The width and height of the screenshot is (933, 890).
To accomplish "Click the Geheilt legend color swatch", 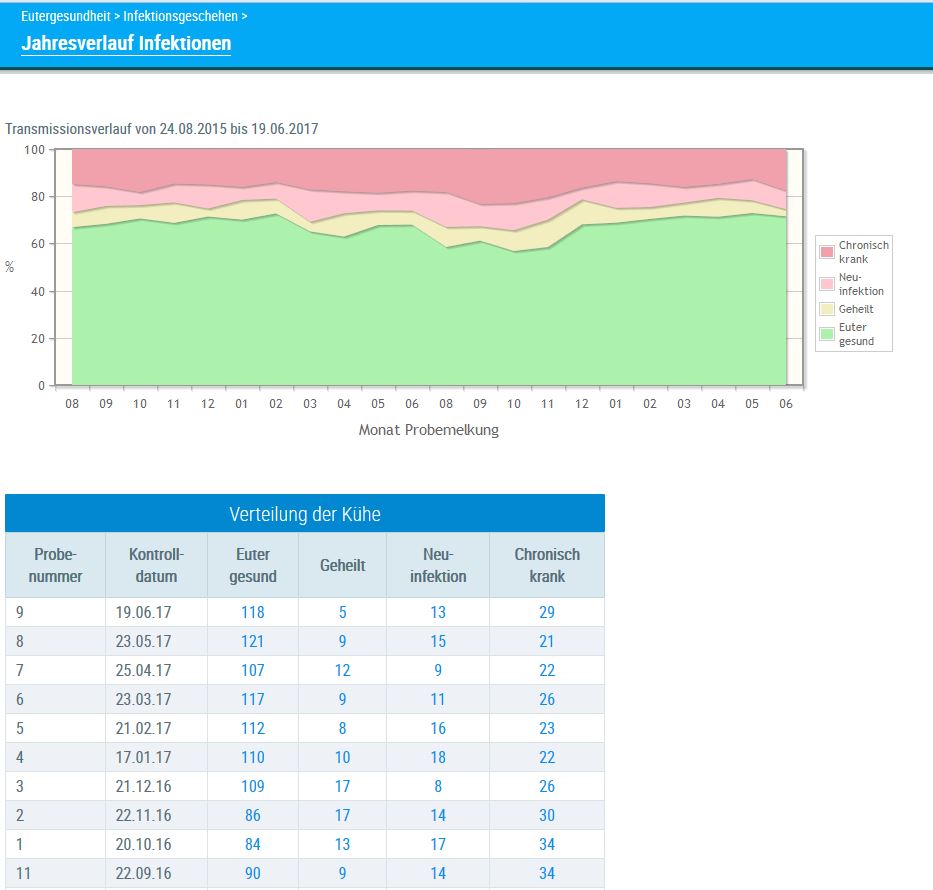I will tap(827, 309).
